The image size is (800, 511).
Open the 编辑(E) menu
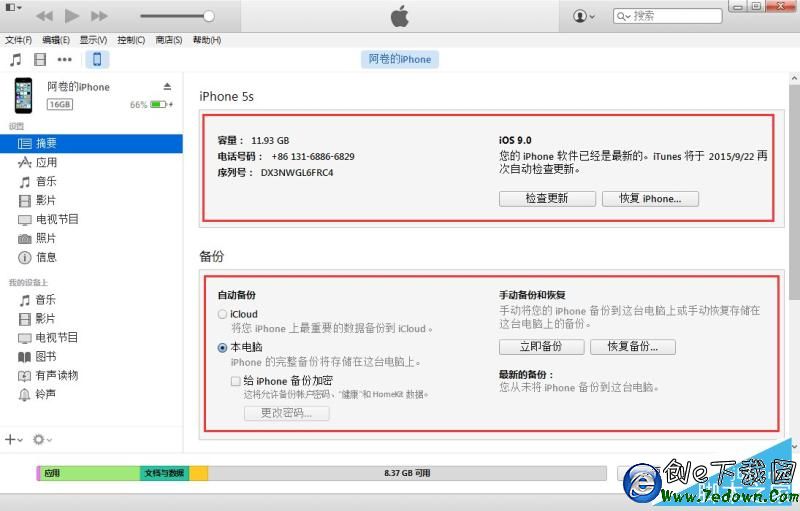[56, 40]
